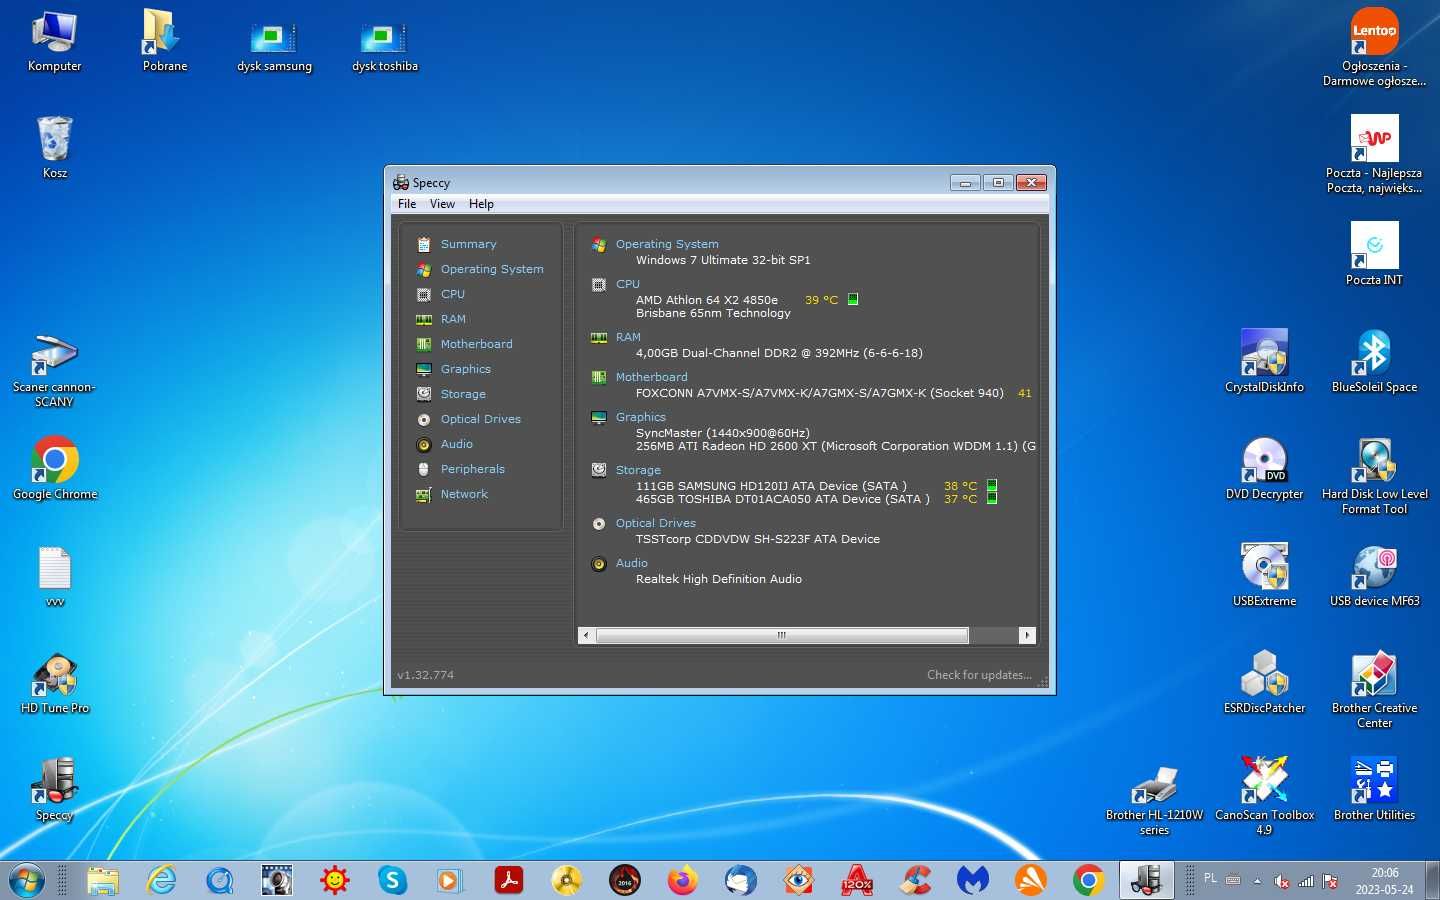Select the Kosz recycle bin icon

coord(55,147)
